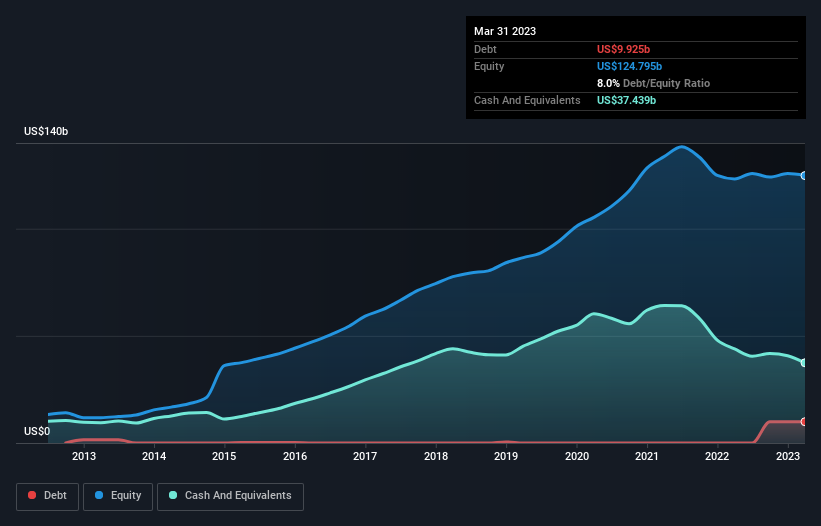Click the Debt row label in tooltip

(x=485, y=49)
